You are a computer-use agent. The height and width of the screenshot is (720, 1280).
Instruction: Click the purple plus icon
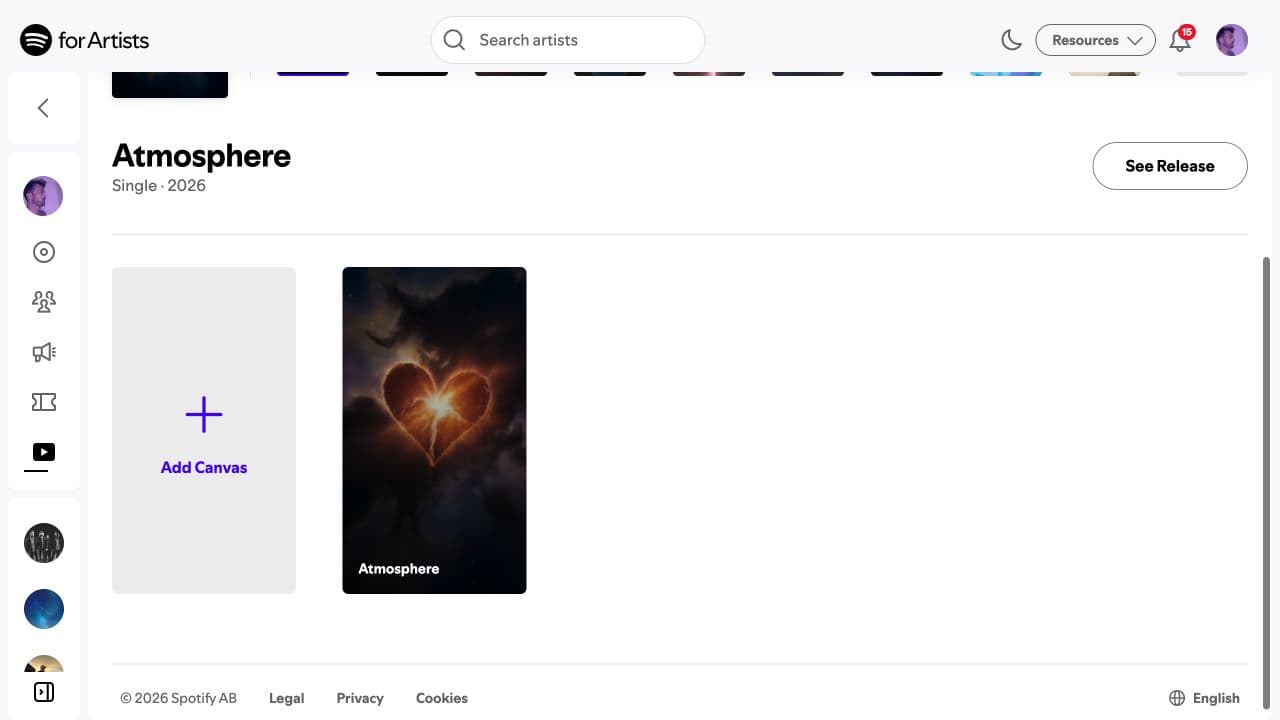pos(204,414)
